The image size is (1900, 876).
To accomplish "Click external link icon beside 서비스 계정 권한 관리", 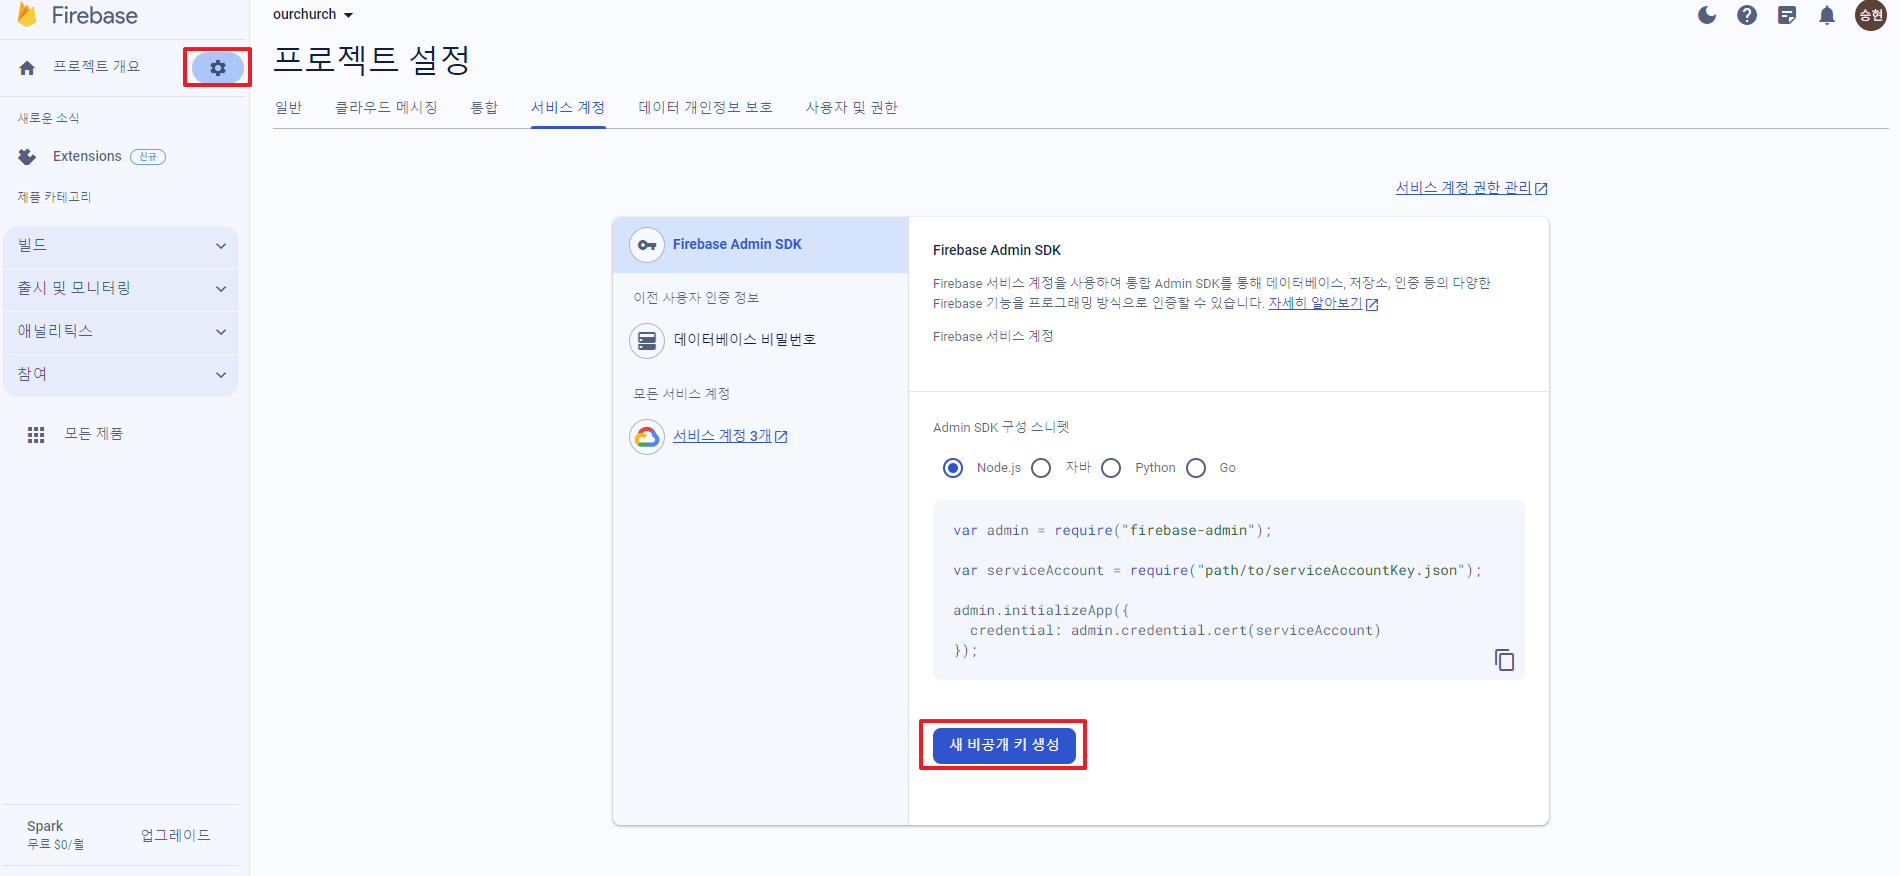I will [1541, 189].
